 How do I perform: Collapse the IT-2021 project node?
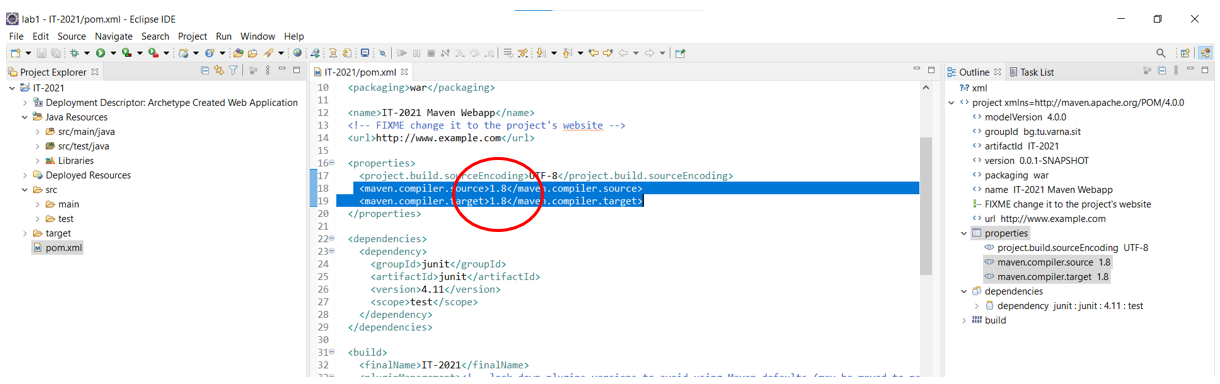pos(12,88)
